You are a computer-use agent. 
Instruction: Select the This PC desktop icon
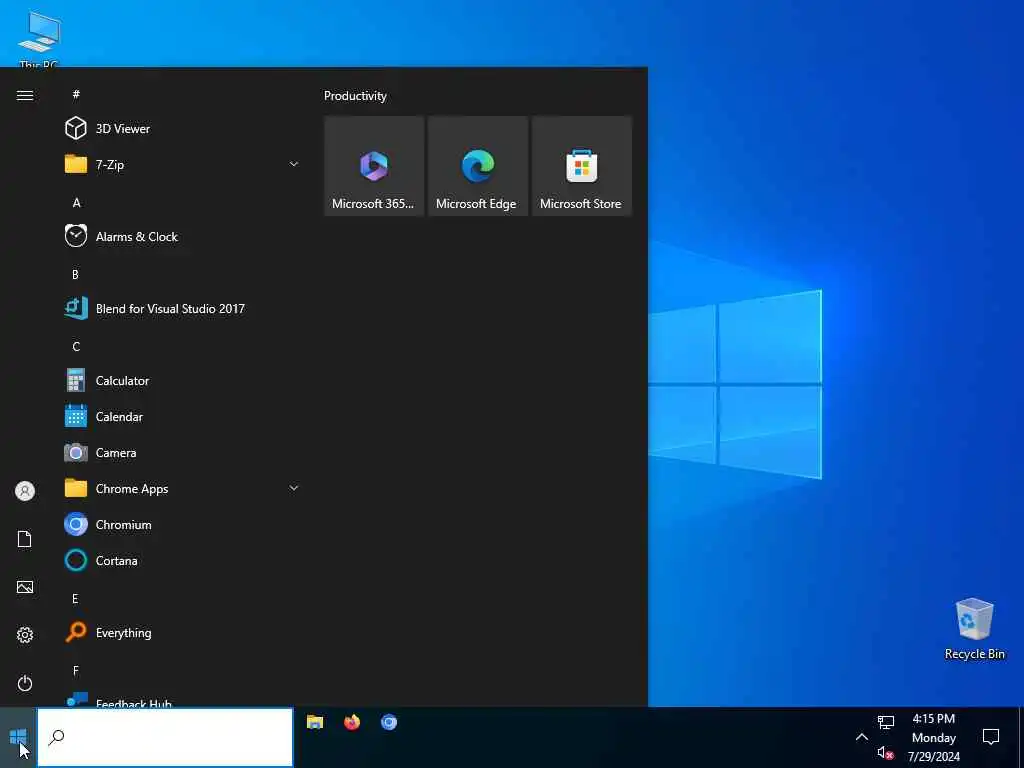coord(39,39)
